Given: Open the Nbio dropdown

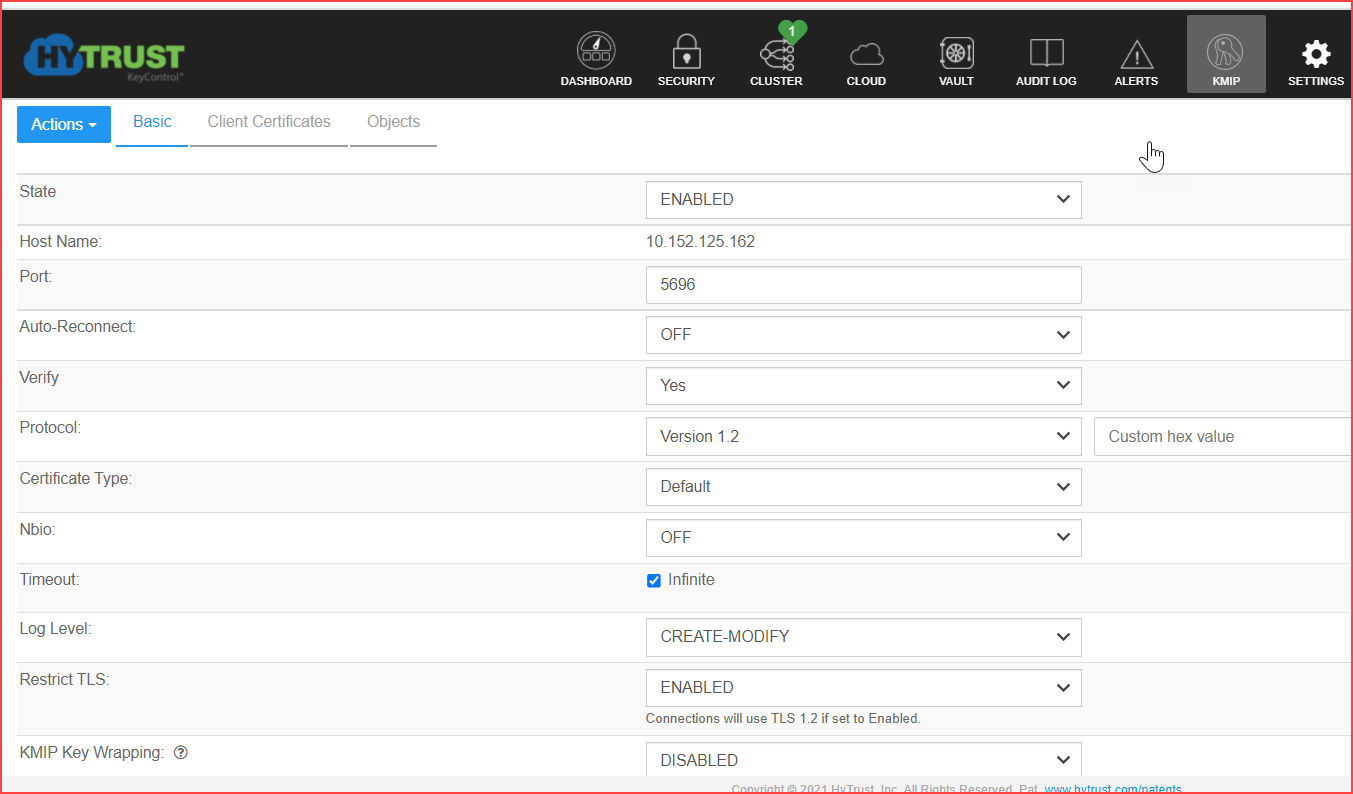Looking at the screenshot, I should [x=864, y=537].
